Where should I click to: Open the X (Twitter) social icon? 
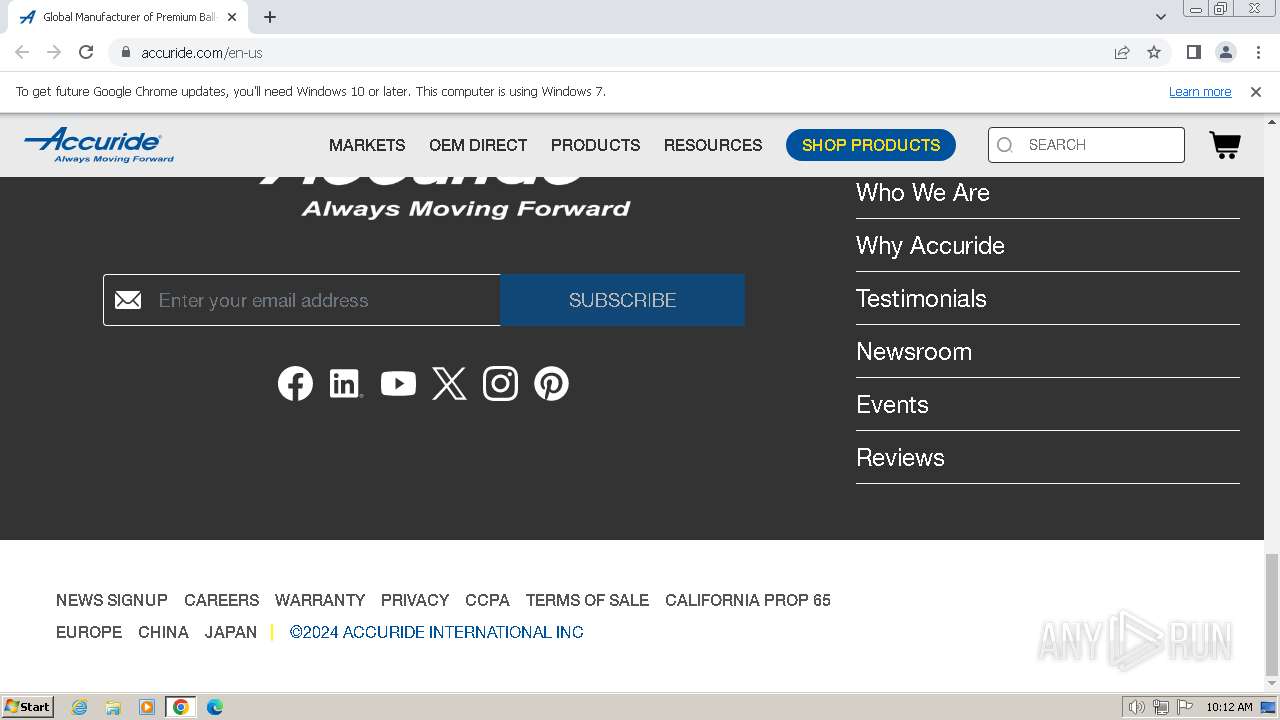point(449,384)
